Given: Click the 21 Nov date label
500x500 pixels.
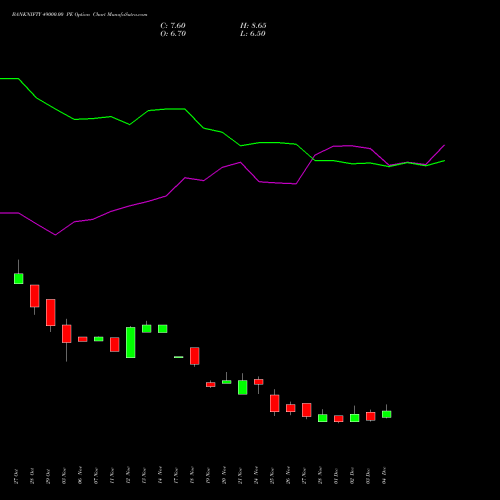Looking at the screenshot, I should point(240,476).
